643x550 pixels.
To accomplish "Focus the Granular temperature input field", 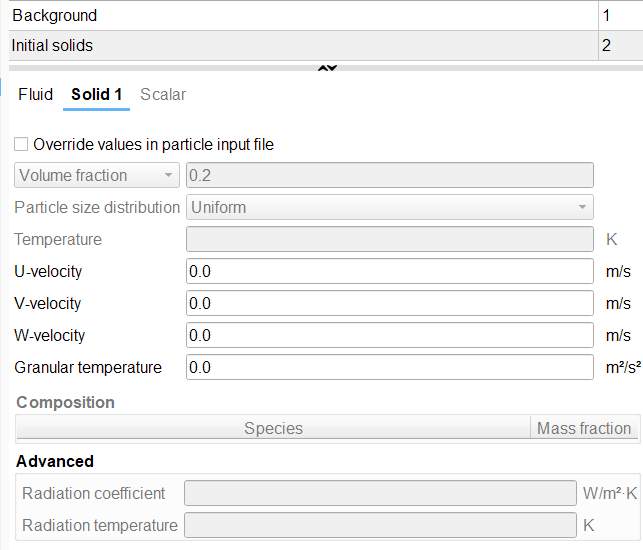I will click(x=390, y=367).
